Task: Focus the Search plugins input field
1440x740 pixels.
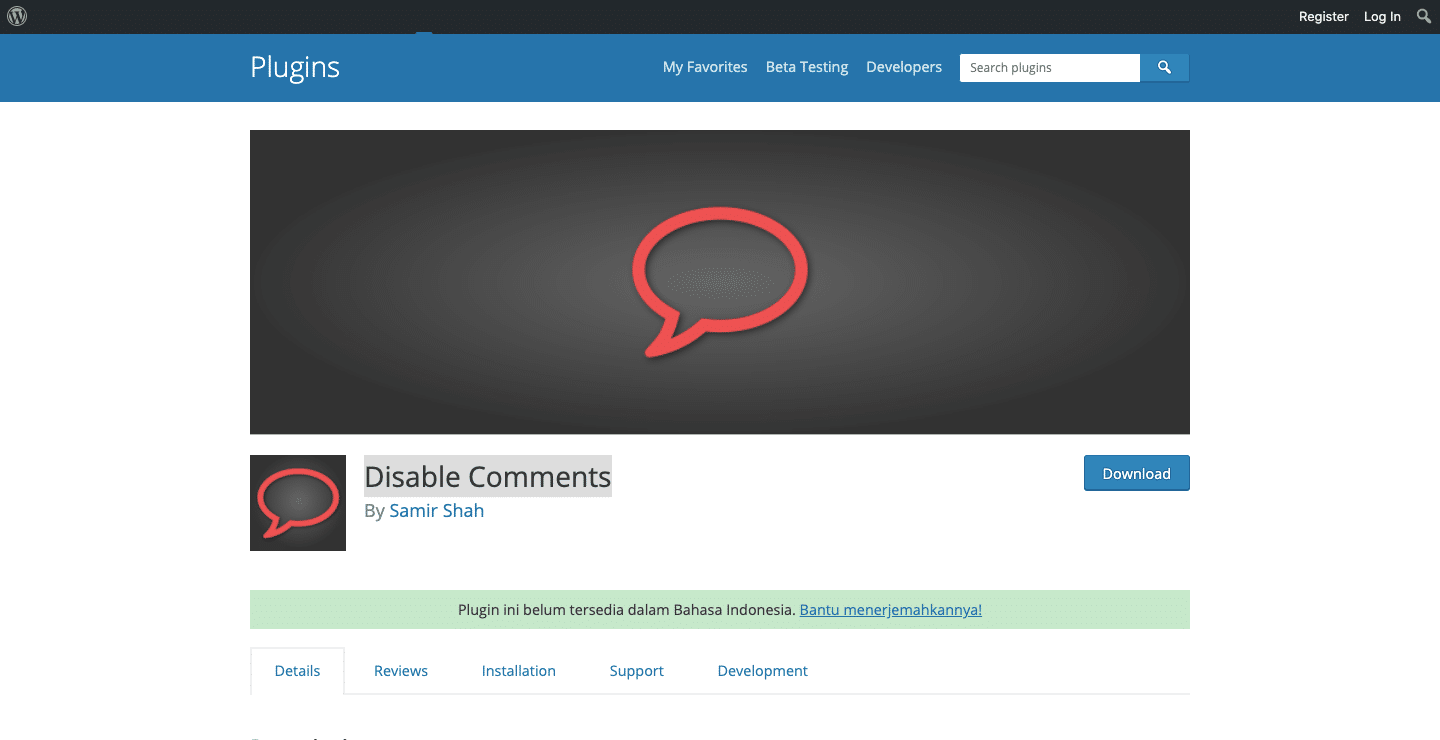Action: [1050, 67]
